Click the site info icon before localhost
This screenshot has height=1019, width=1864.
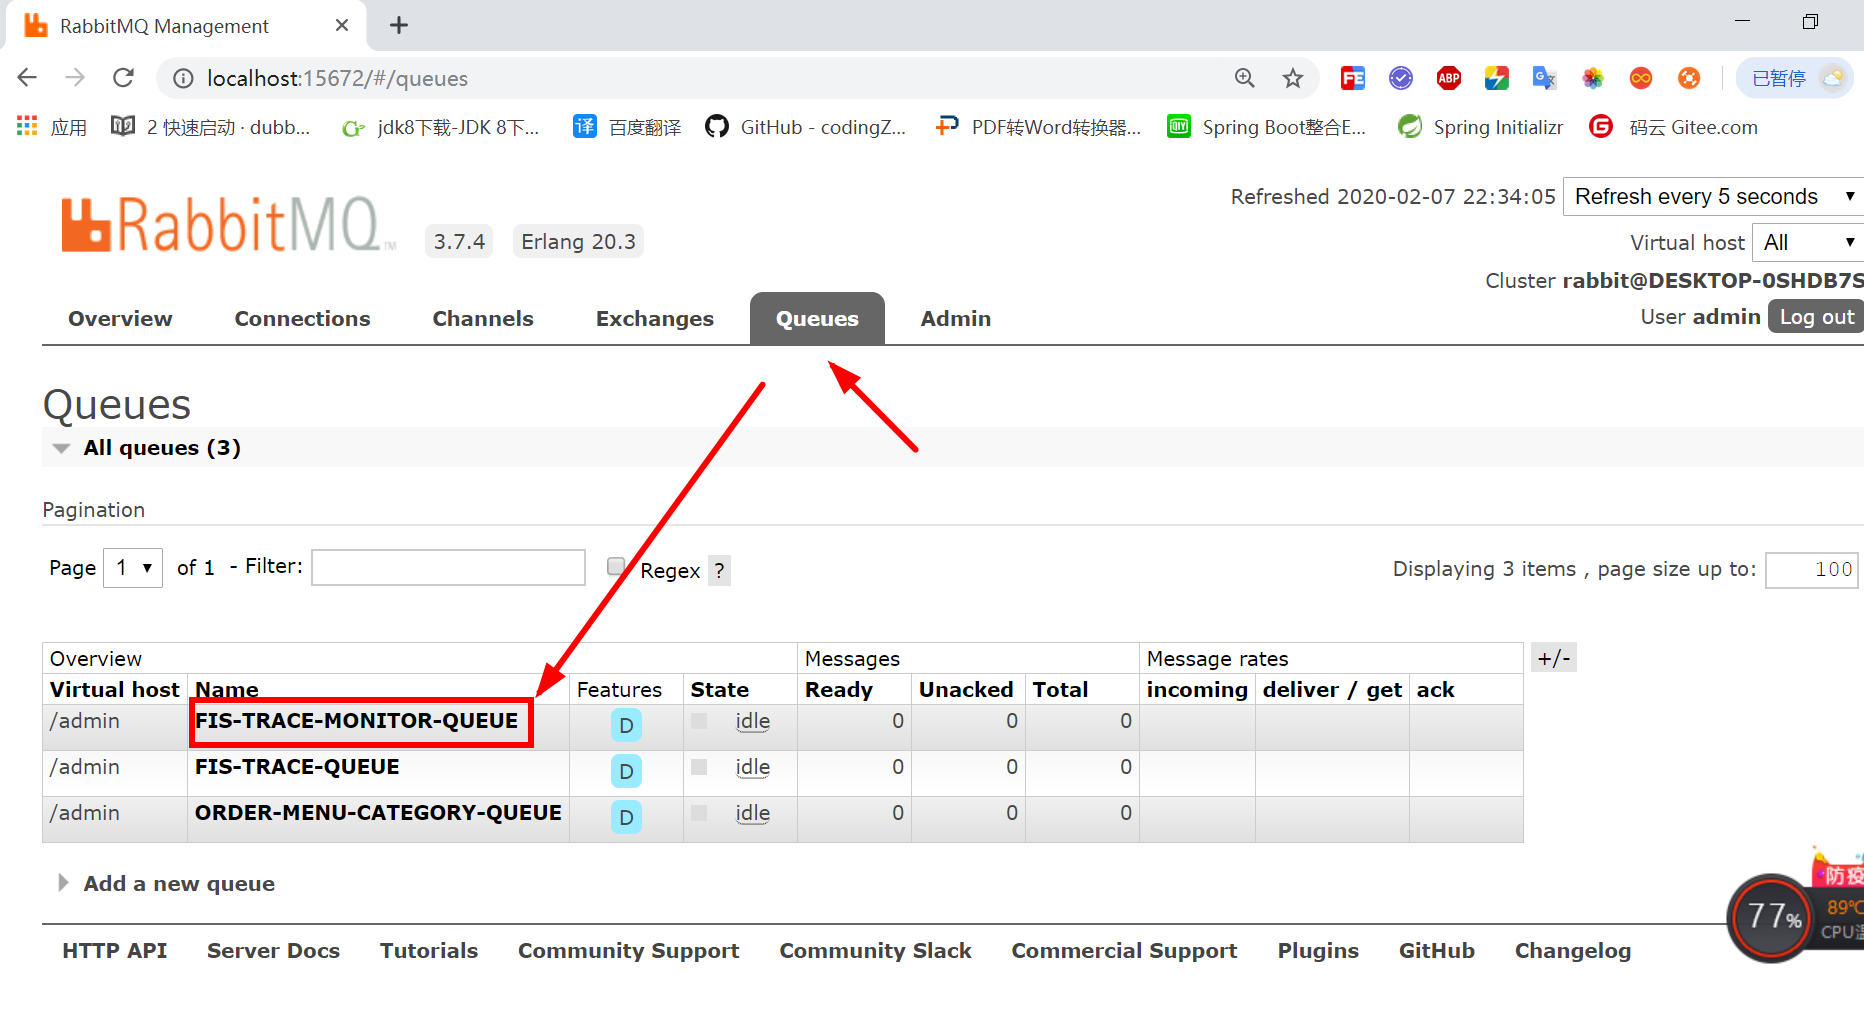pyautogui.click(x=183, y=78)
